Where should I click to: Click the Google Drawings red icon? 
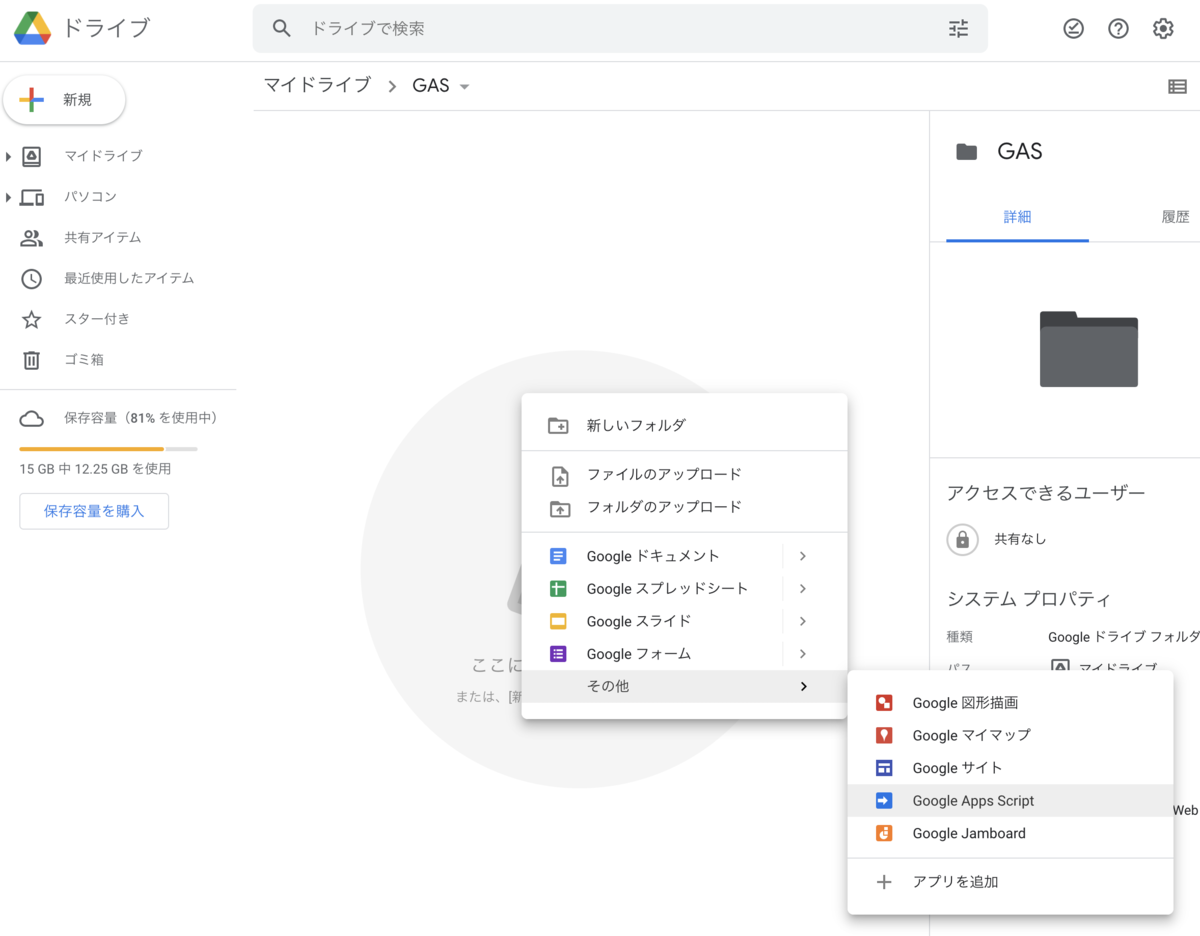[x=884, y=703]
